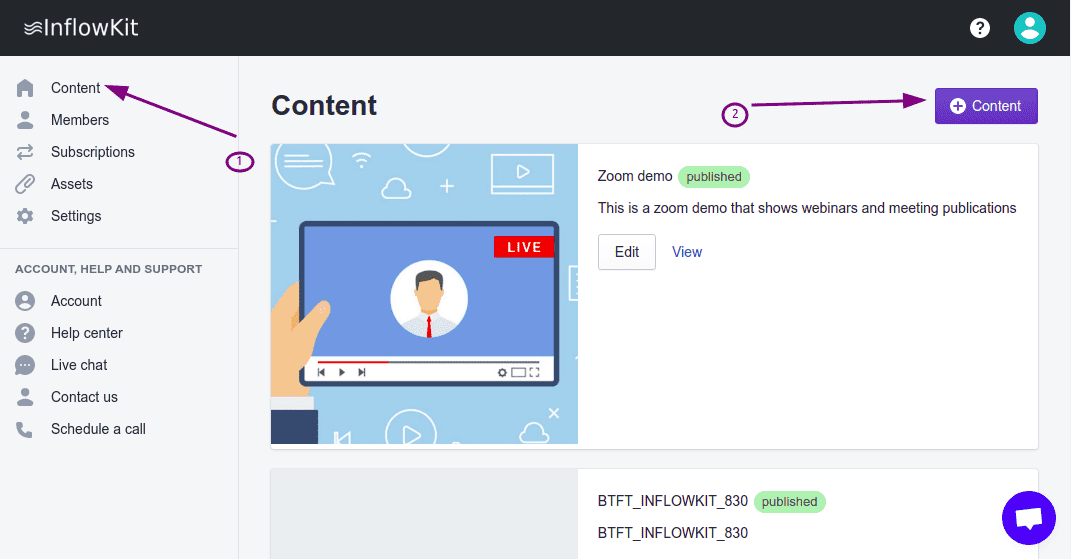Open the View link for Zoom demo
This screenshot has width=1071, height=559.
[687, 252]
